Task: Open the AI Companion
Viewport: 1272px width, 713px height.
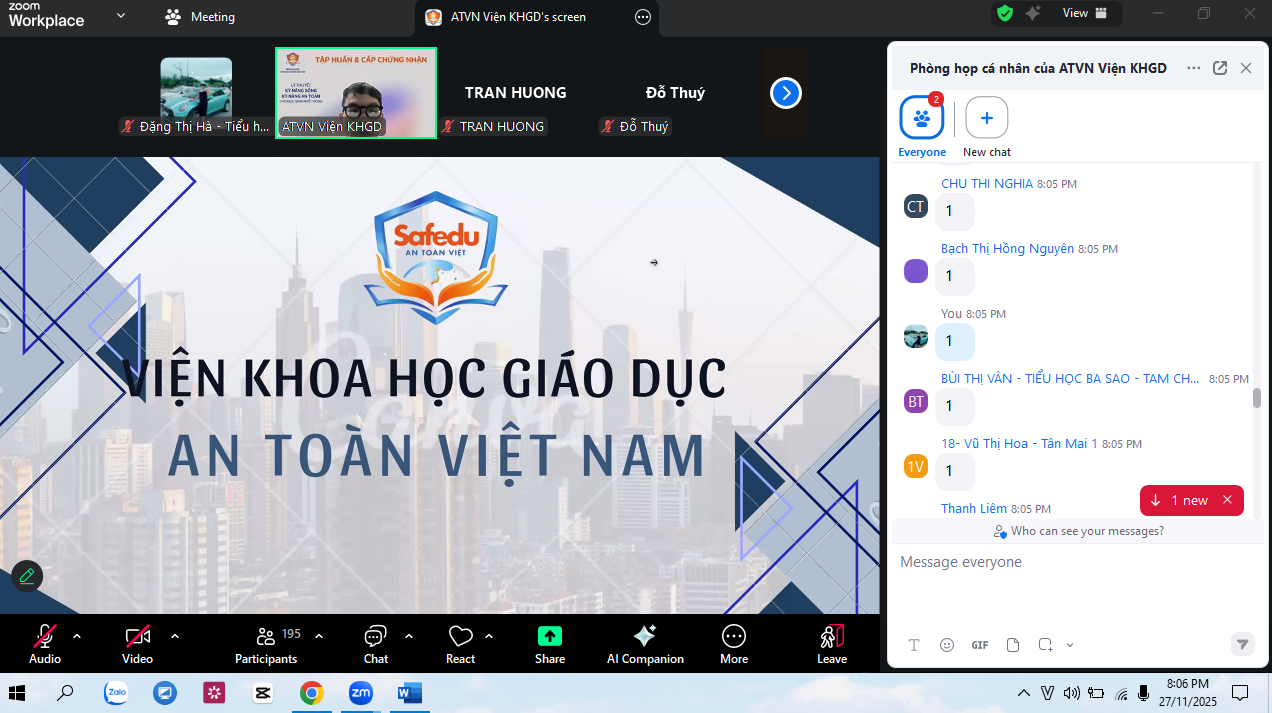Action: coord(645,644)
